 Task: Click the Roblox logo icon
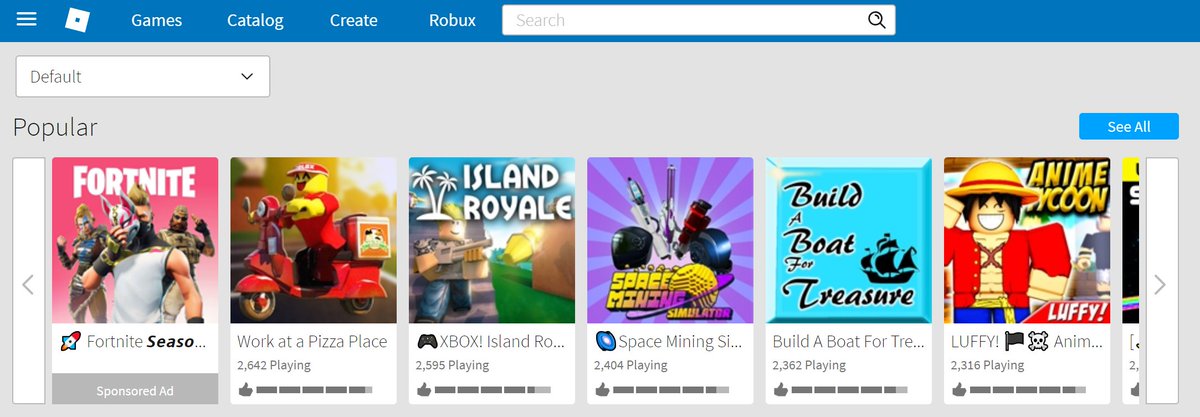[x=76, y=20]
